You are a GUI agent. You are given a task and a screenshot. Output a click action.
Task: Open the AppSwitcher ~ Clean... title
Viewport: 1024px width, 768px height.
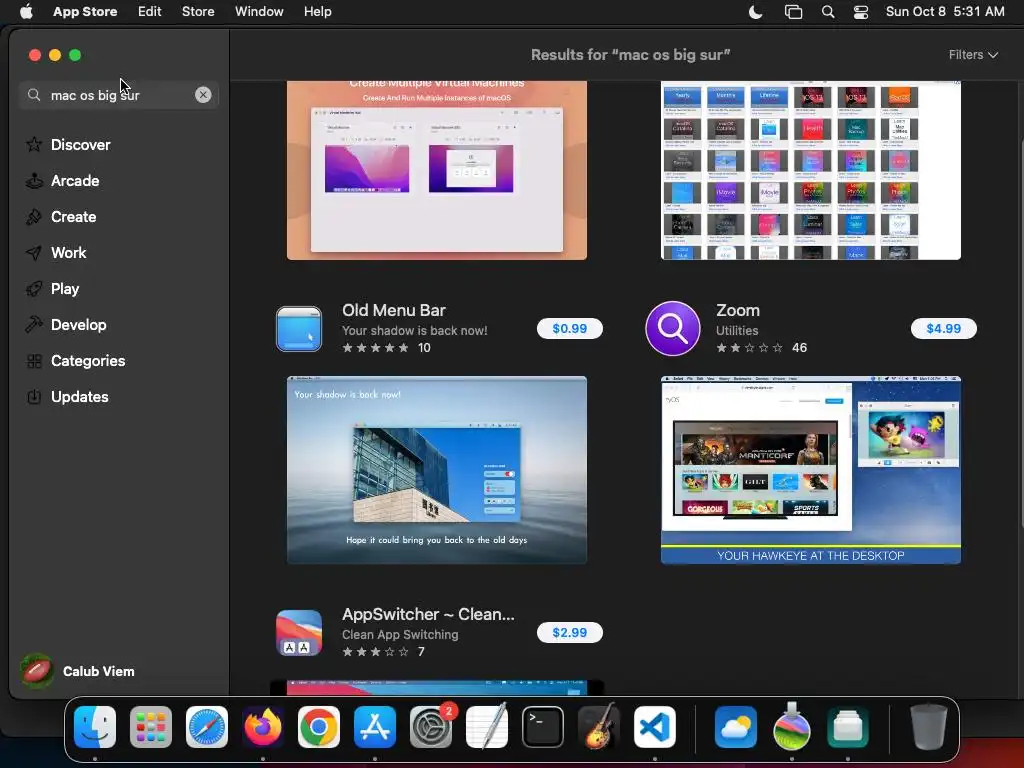tap(428, 614)
